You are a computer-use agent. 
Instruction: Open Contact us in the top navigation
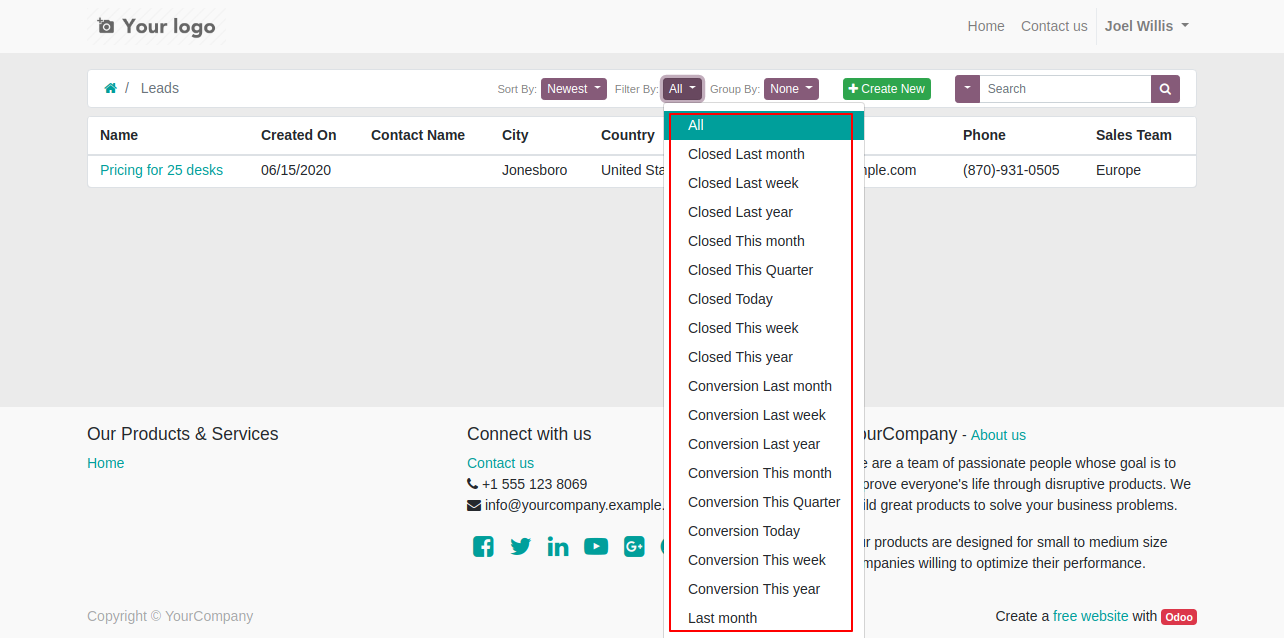click(1054, 26)
